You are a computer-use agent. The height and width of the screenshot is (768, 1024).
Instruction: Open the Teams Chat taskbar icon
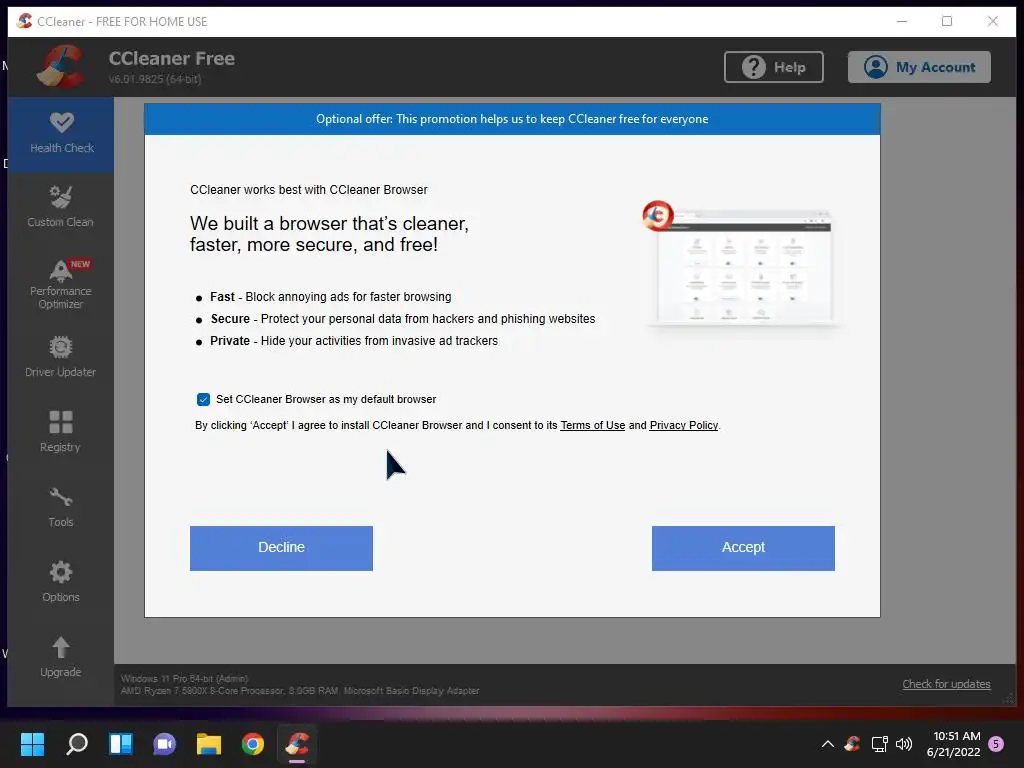point(165,744)
